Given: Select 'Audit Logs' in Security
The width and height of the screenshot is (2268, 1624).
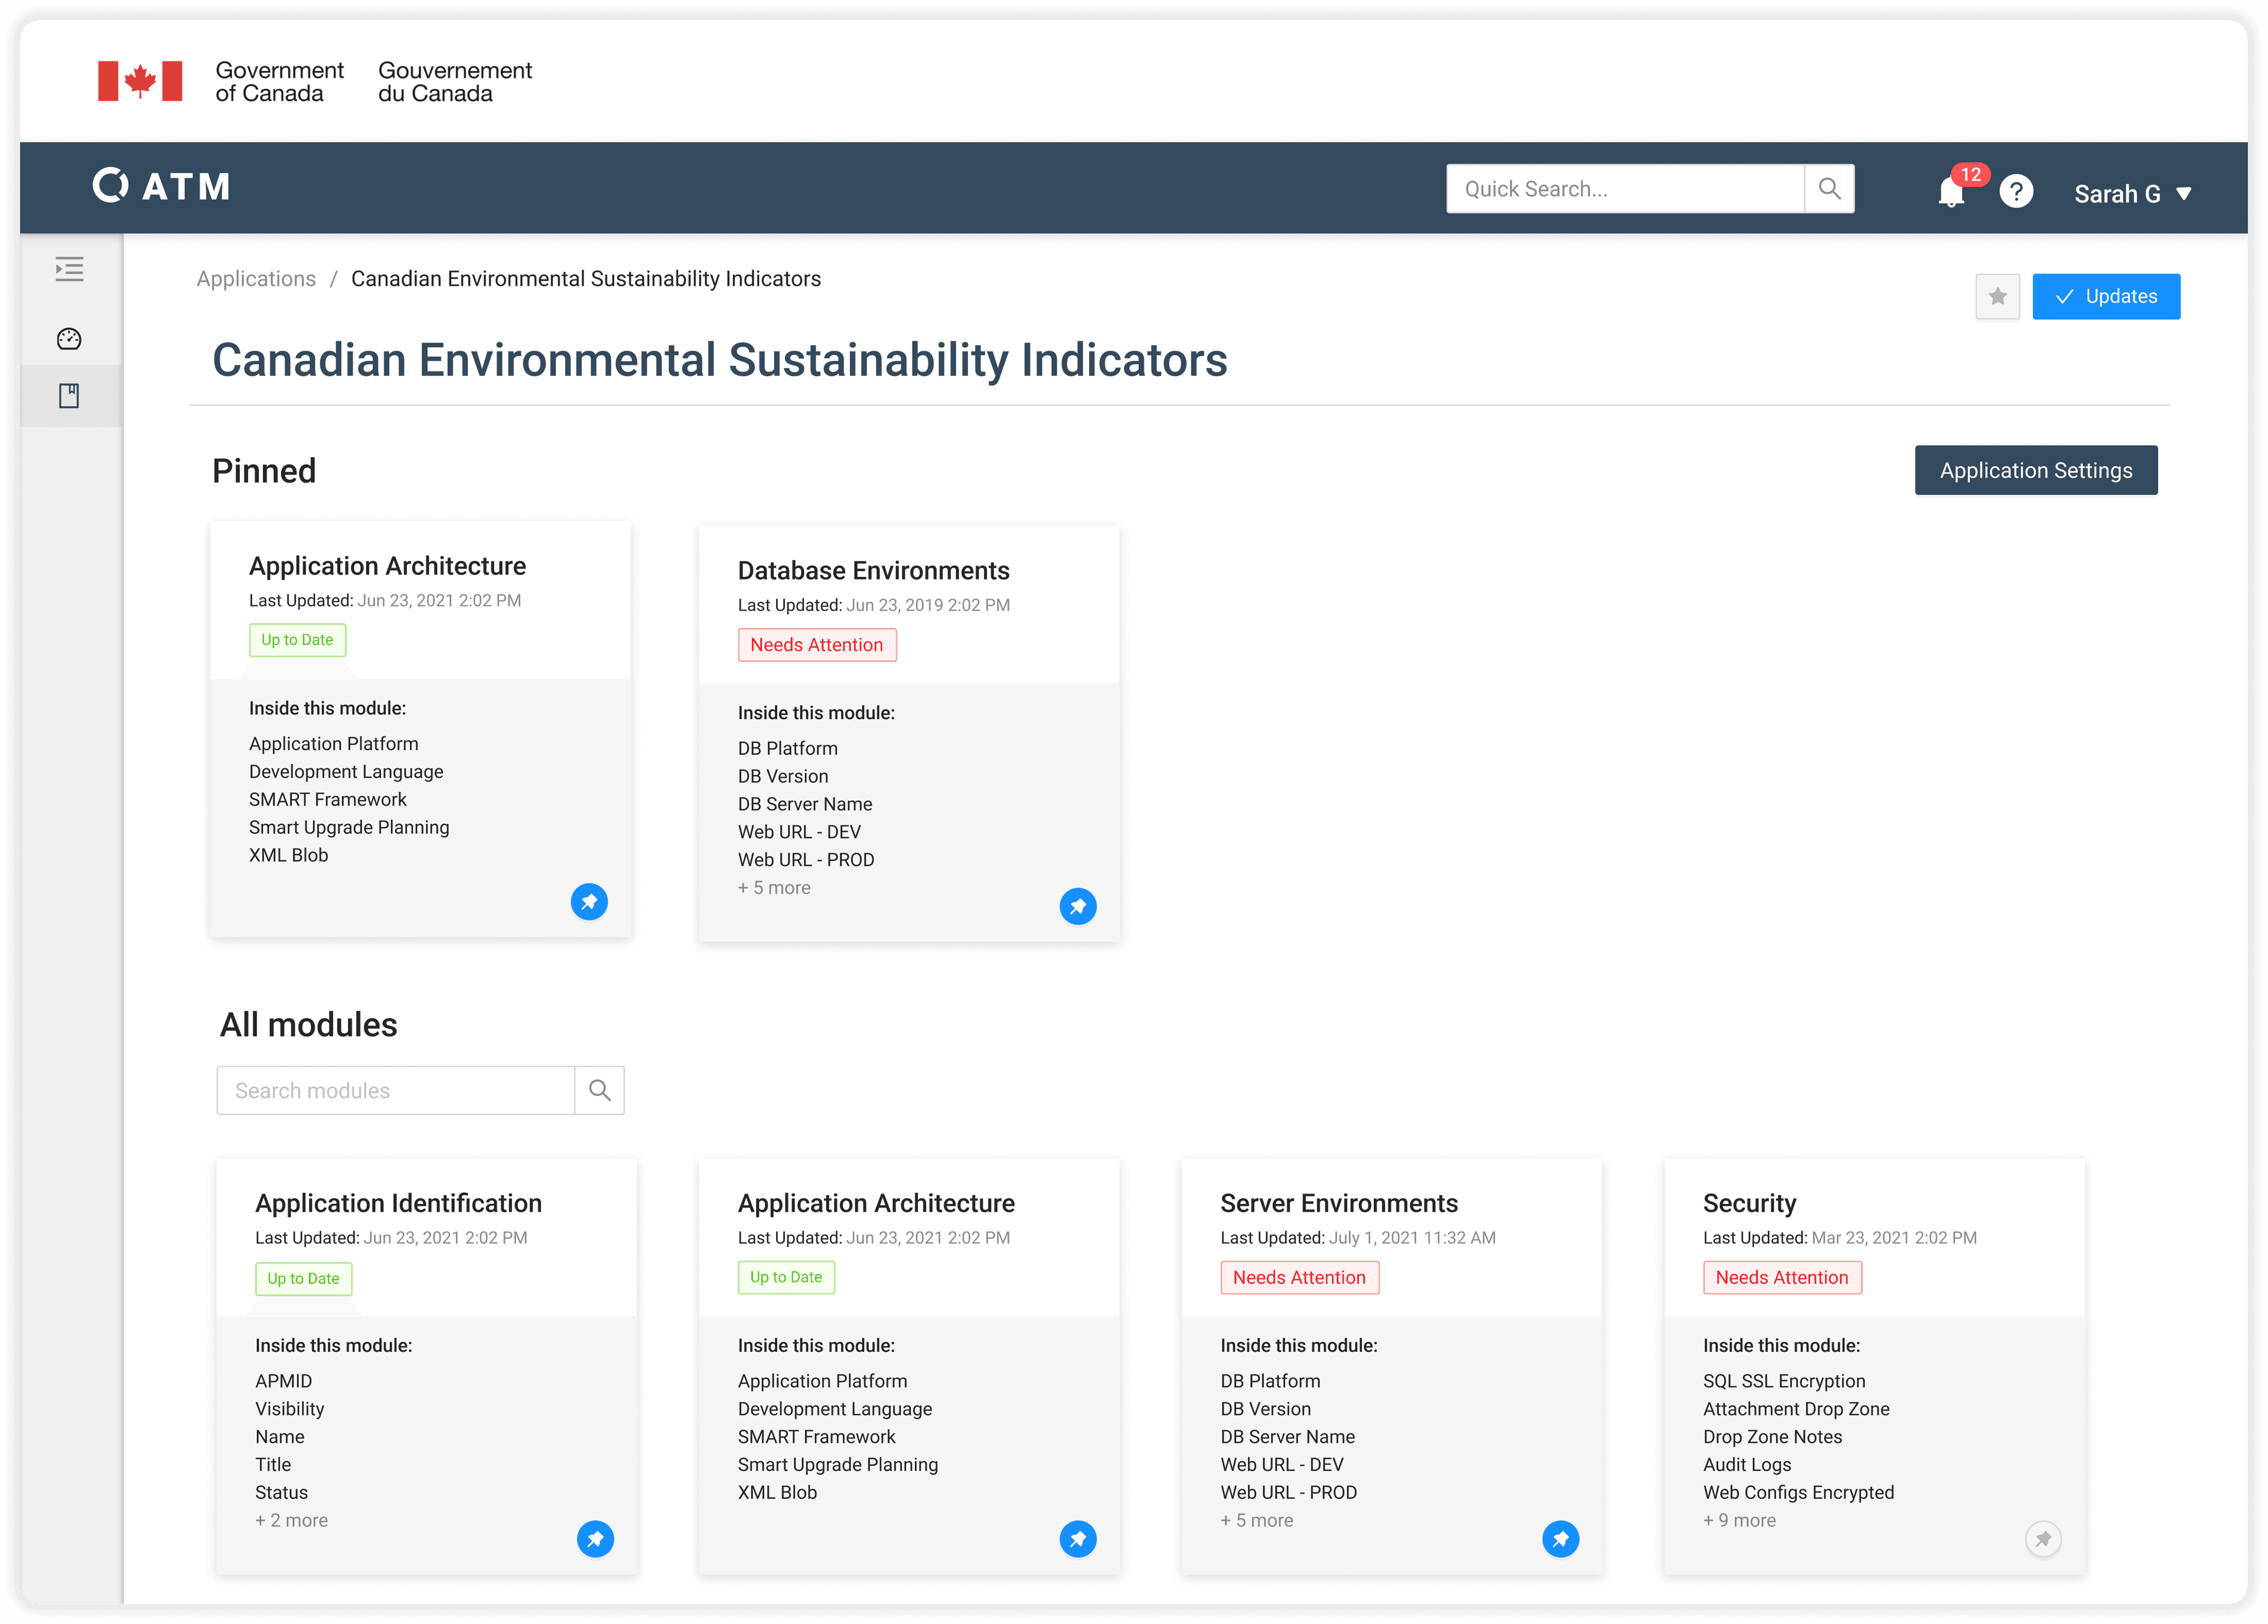Looking at the screenshot, I should pos(1747,1465).
